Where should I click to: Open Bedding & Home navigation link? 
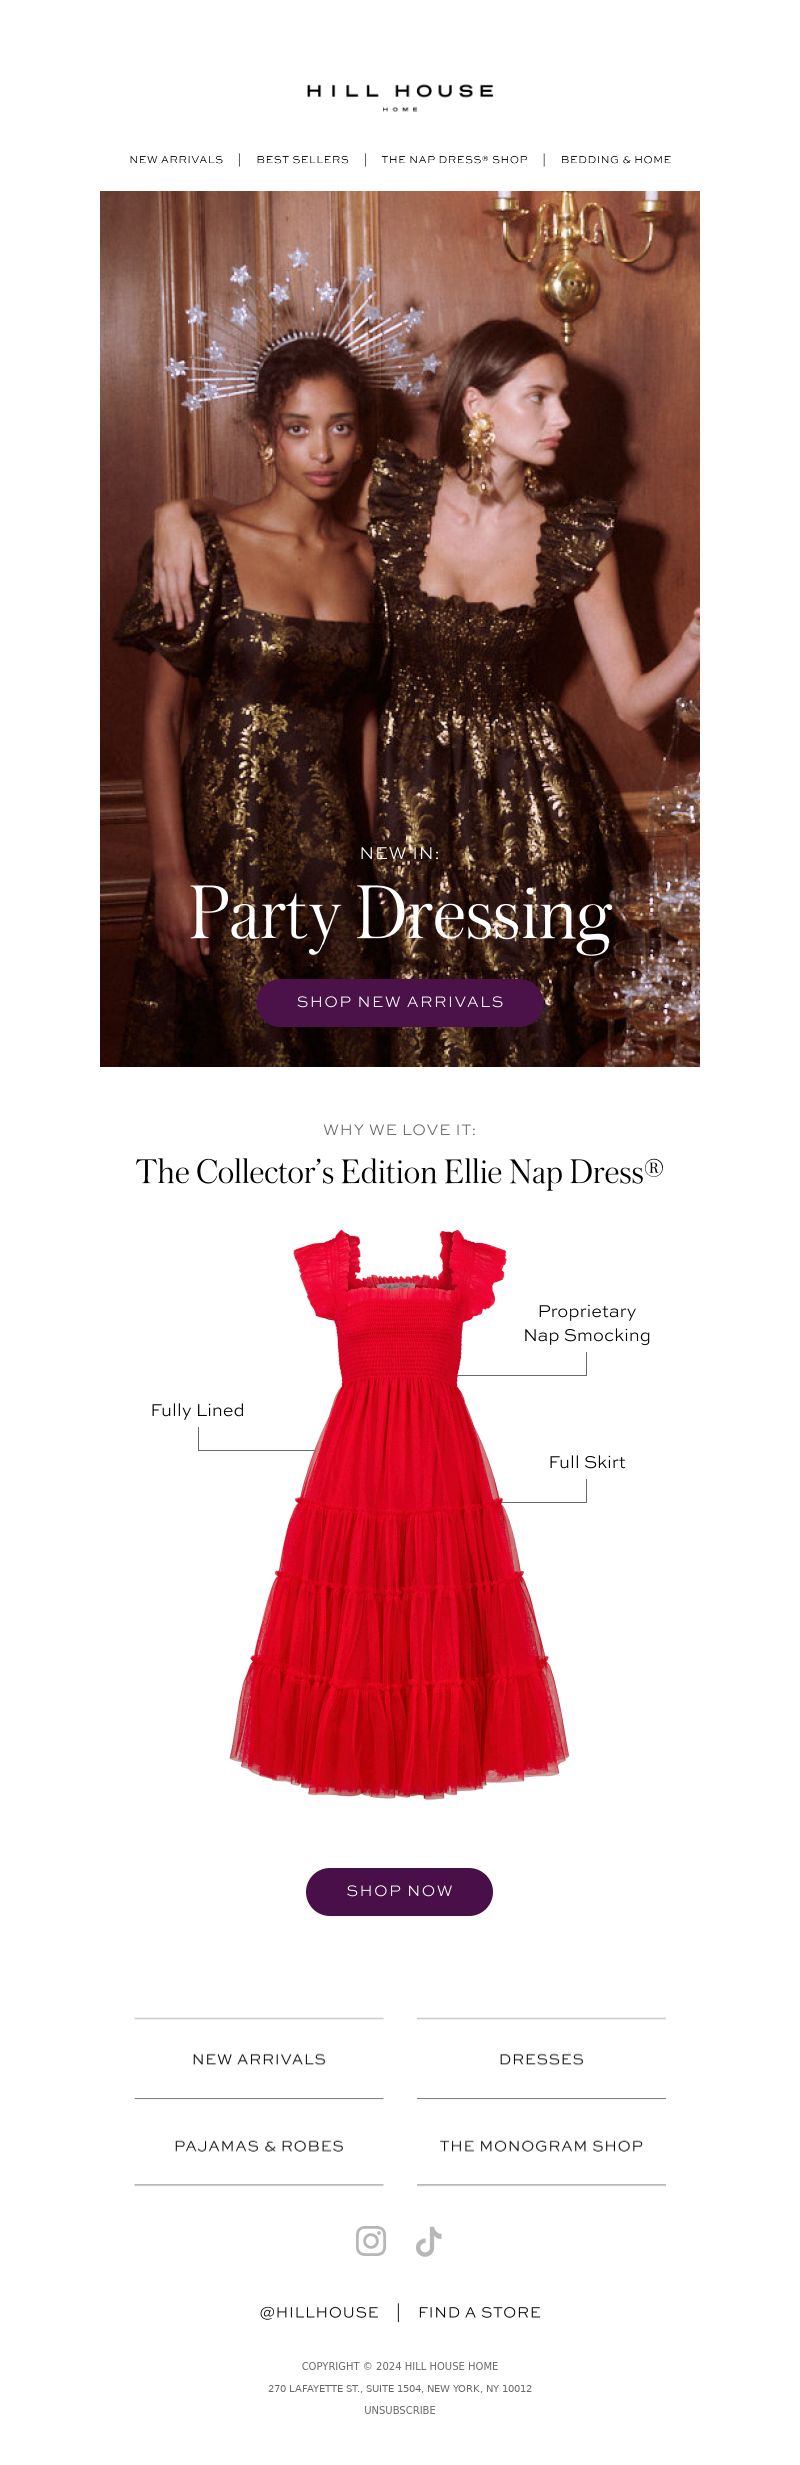(x=616, y=159)
